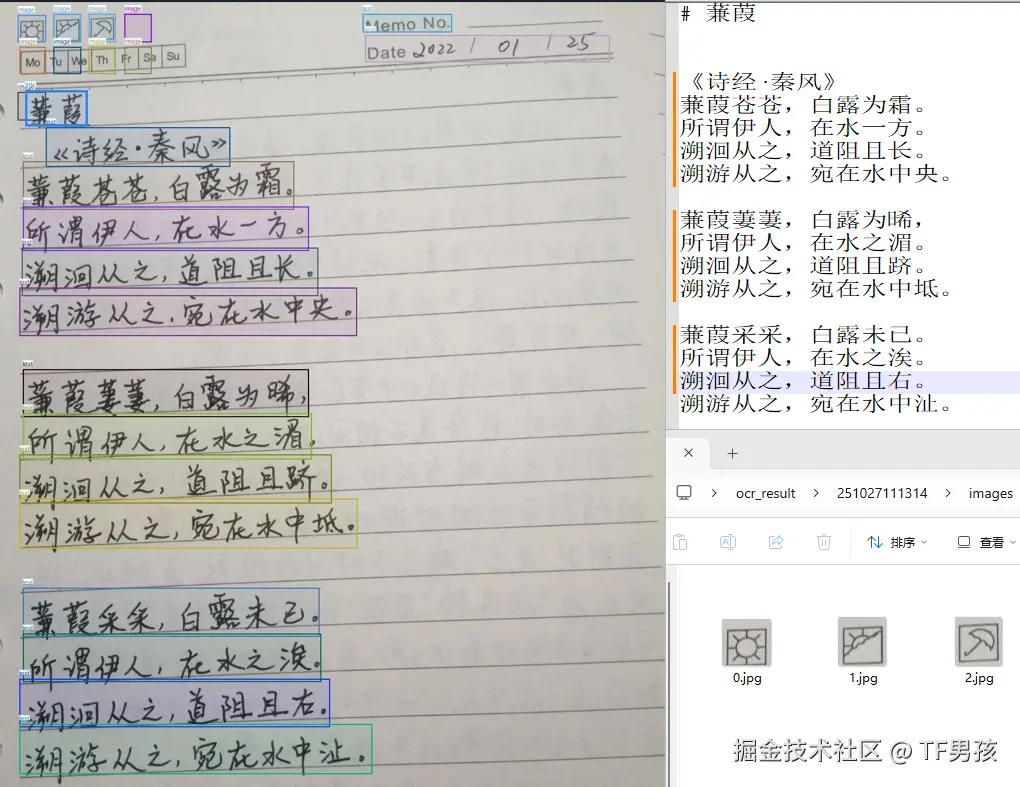Open a new explorer tab with plus
Screen dimensions: 1020x787
[732, 453]
